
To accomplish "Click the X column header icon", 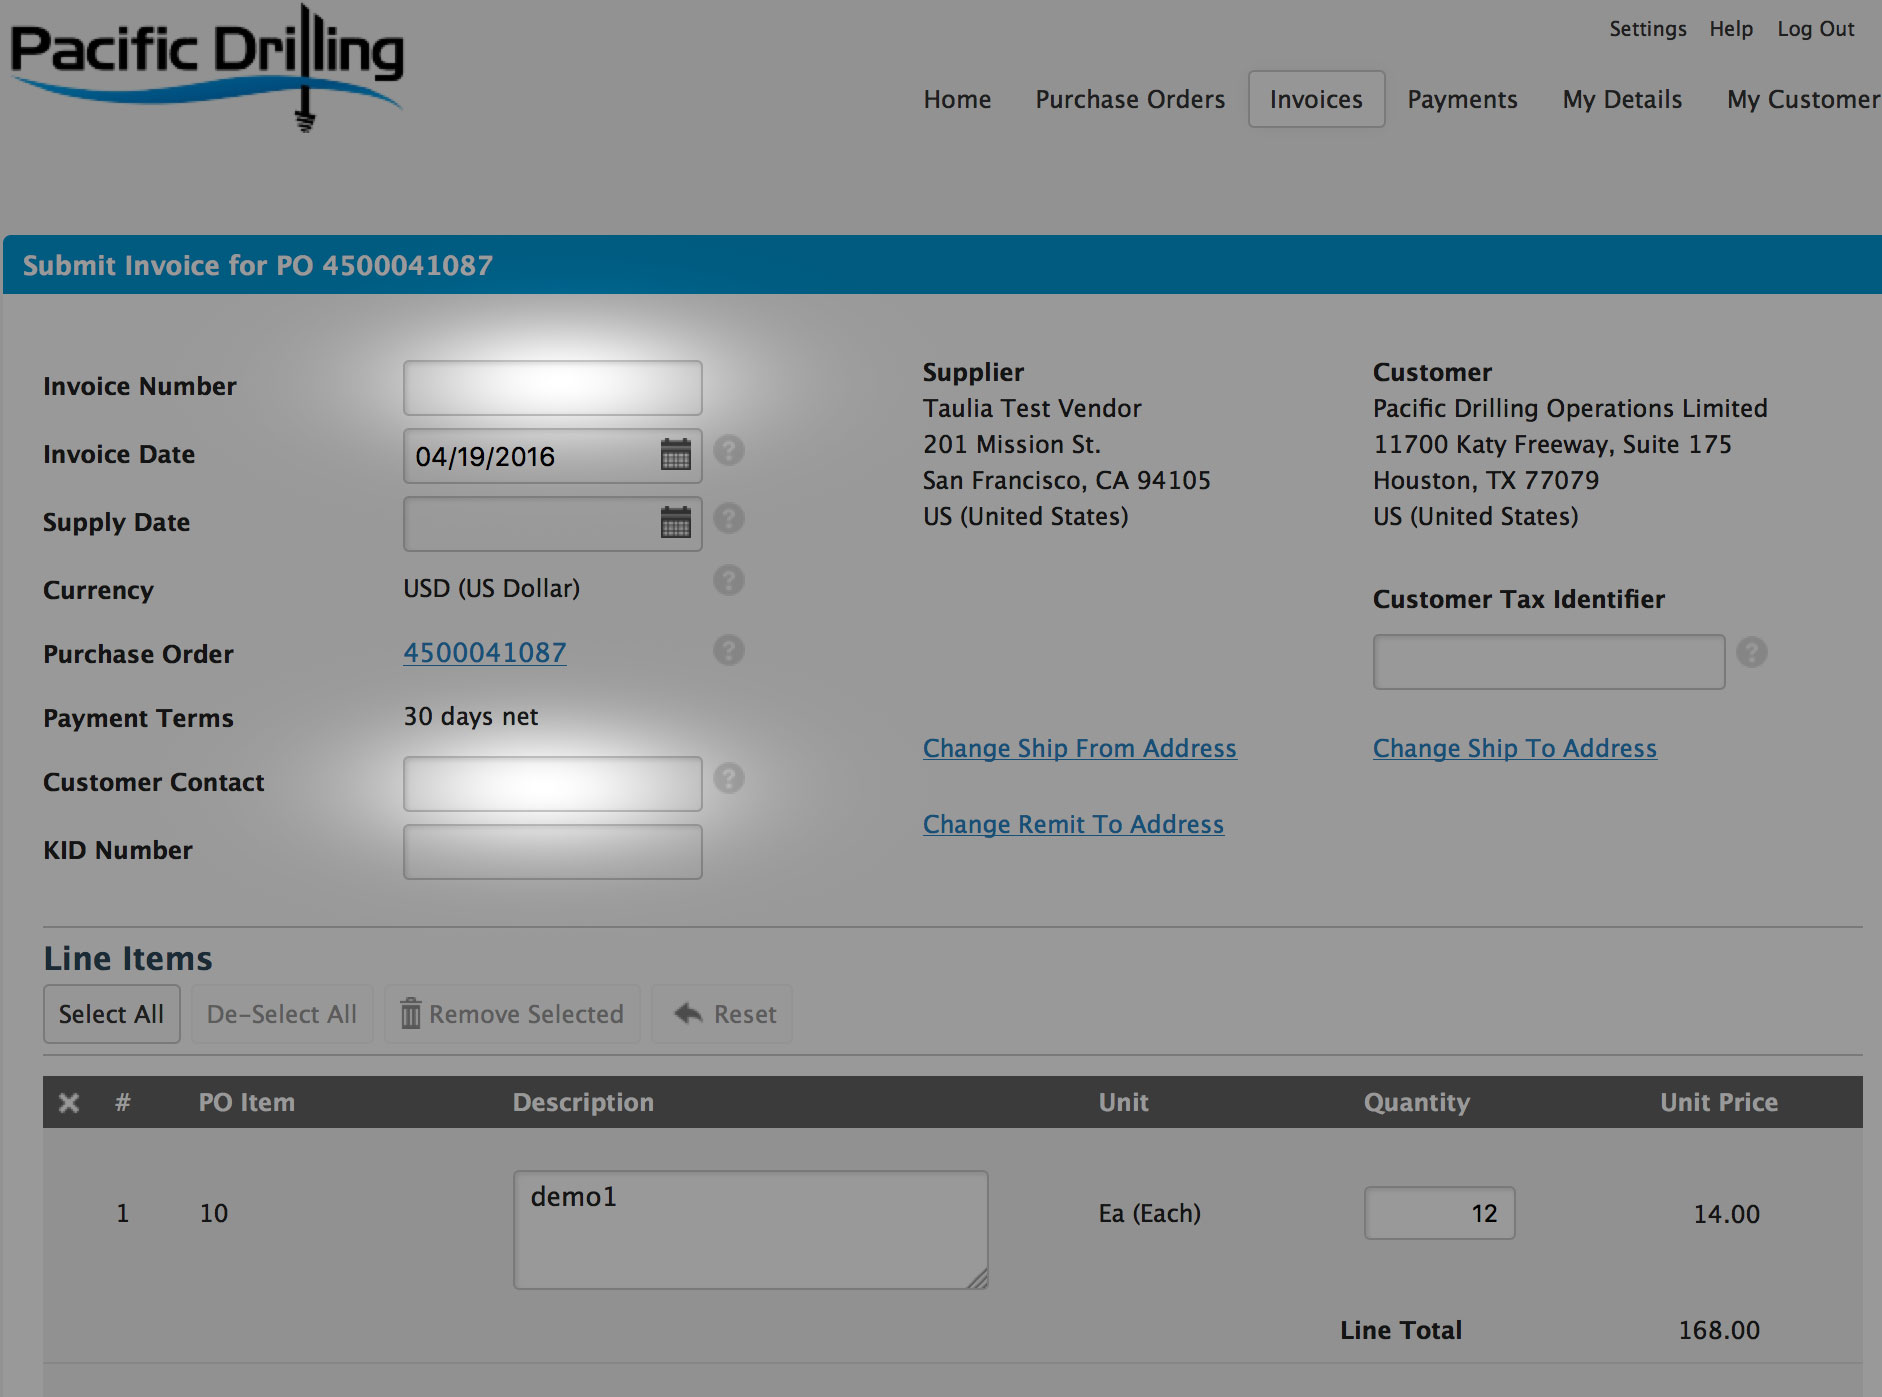I will 69,1103.
